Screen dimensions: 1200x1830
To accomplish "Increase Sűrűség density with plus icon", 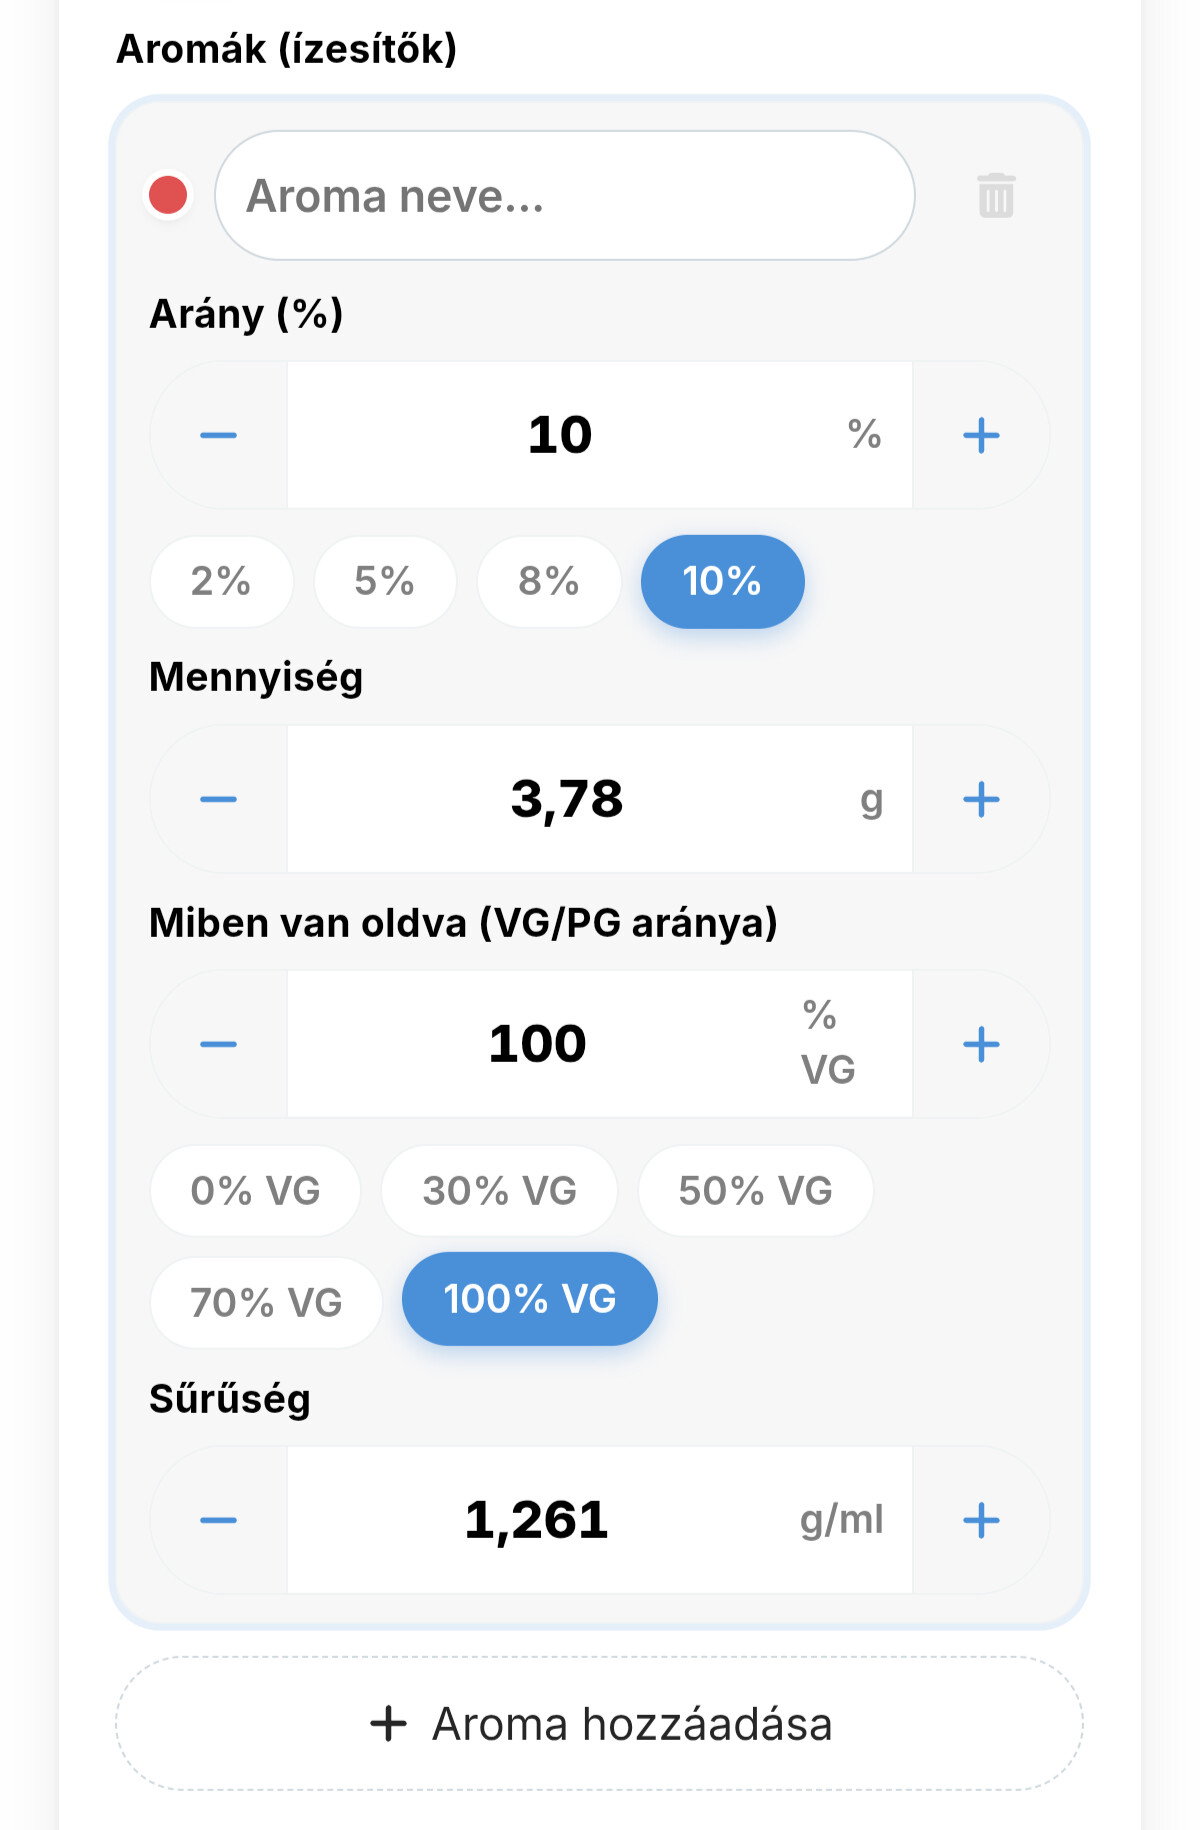I will point(981,1520).
